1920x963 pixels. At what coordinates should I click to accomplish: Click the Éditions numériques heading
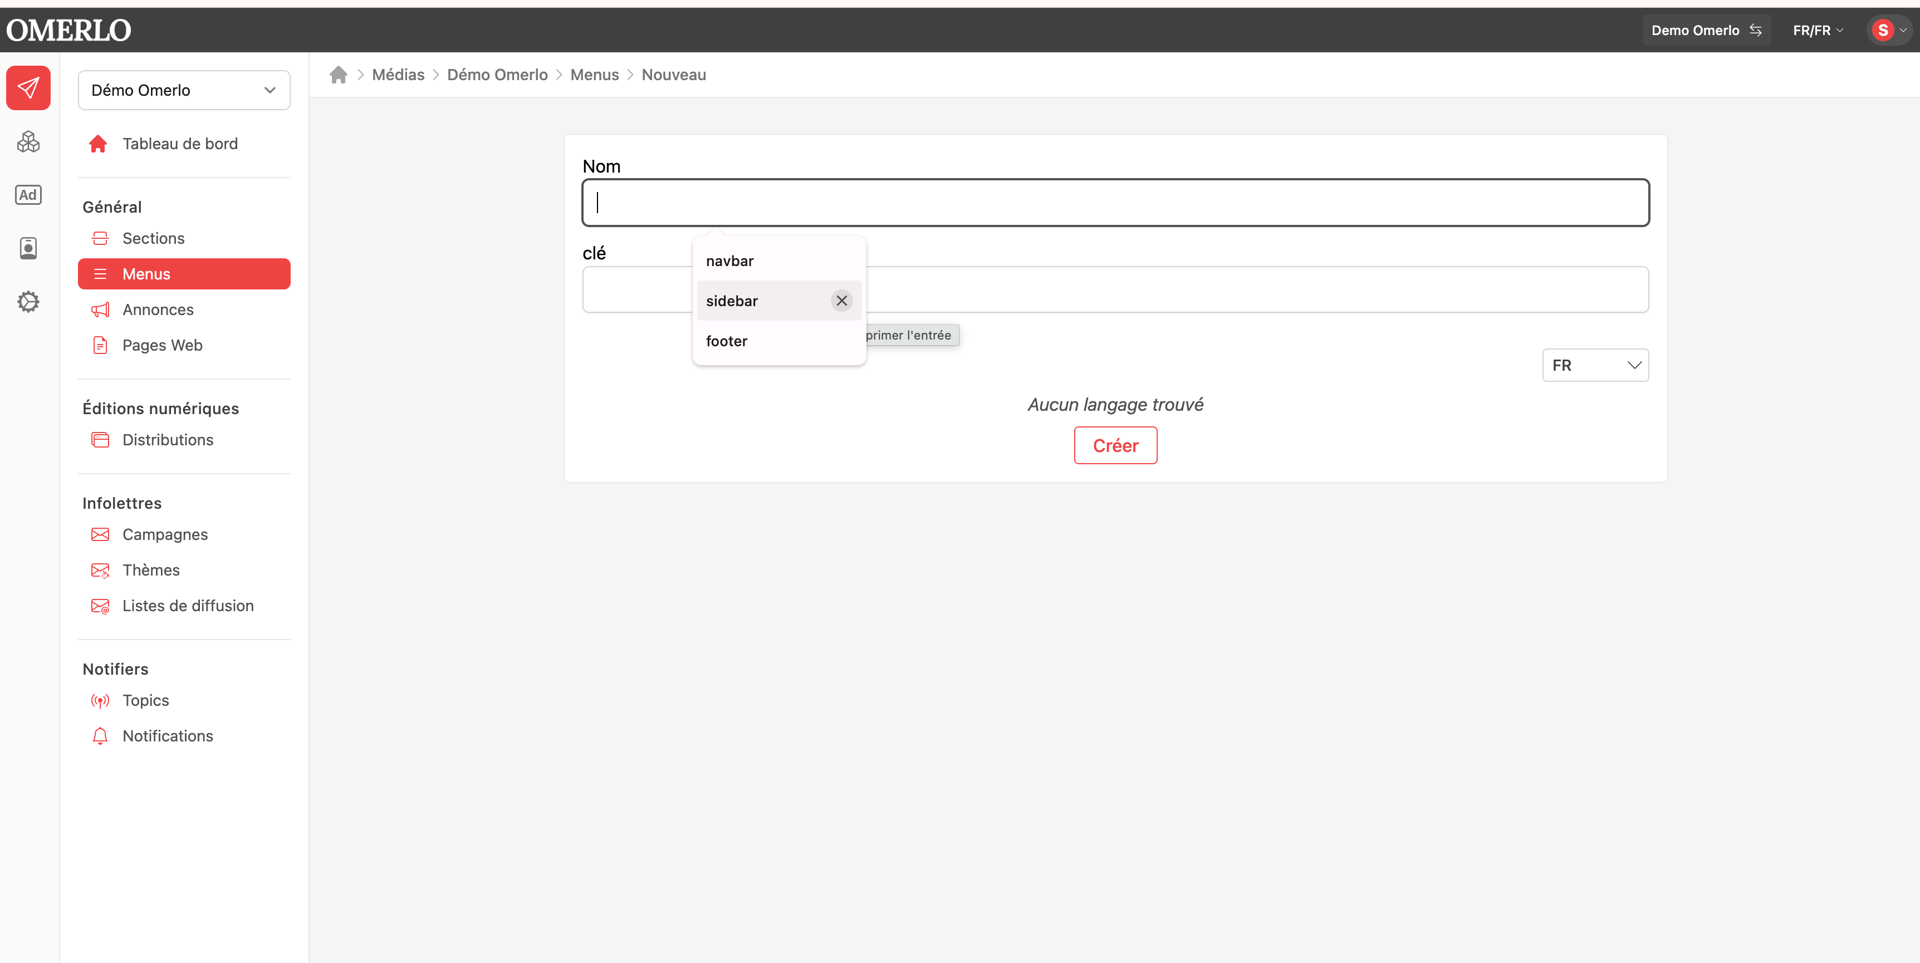coord(160,409)
